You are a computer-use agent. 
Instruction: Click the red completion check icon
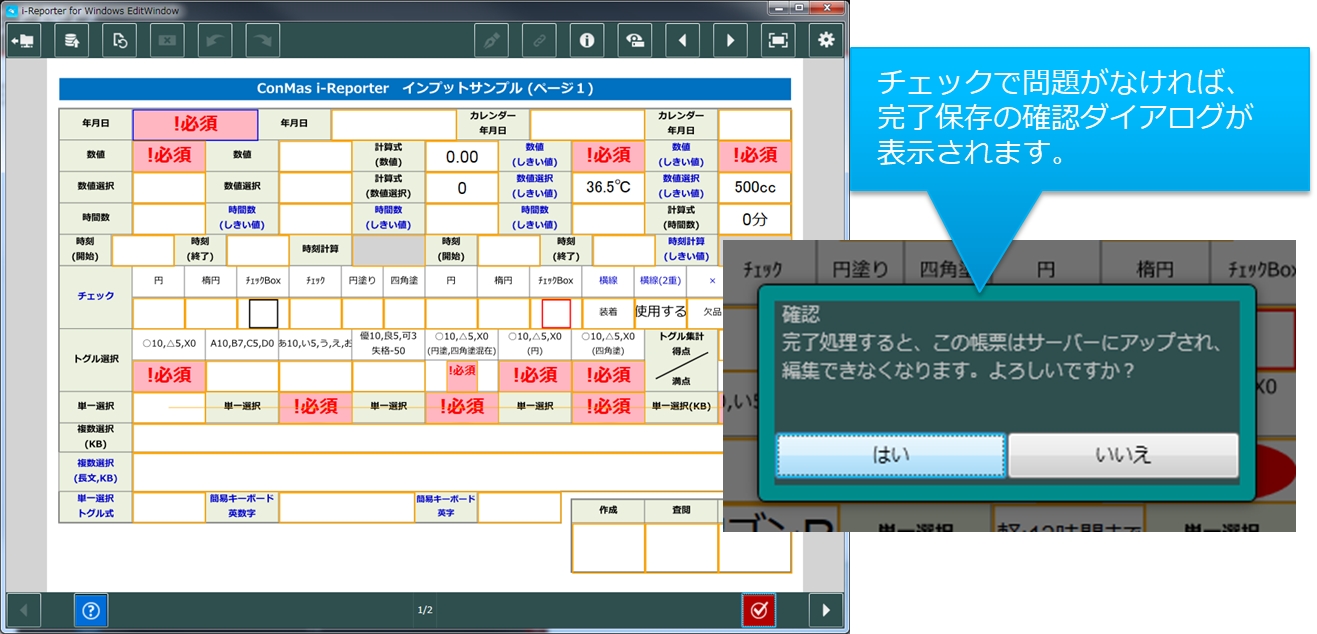click(x=759, y=609)
